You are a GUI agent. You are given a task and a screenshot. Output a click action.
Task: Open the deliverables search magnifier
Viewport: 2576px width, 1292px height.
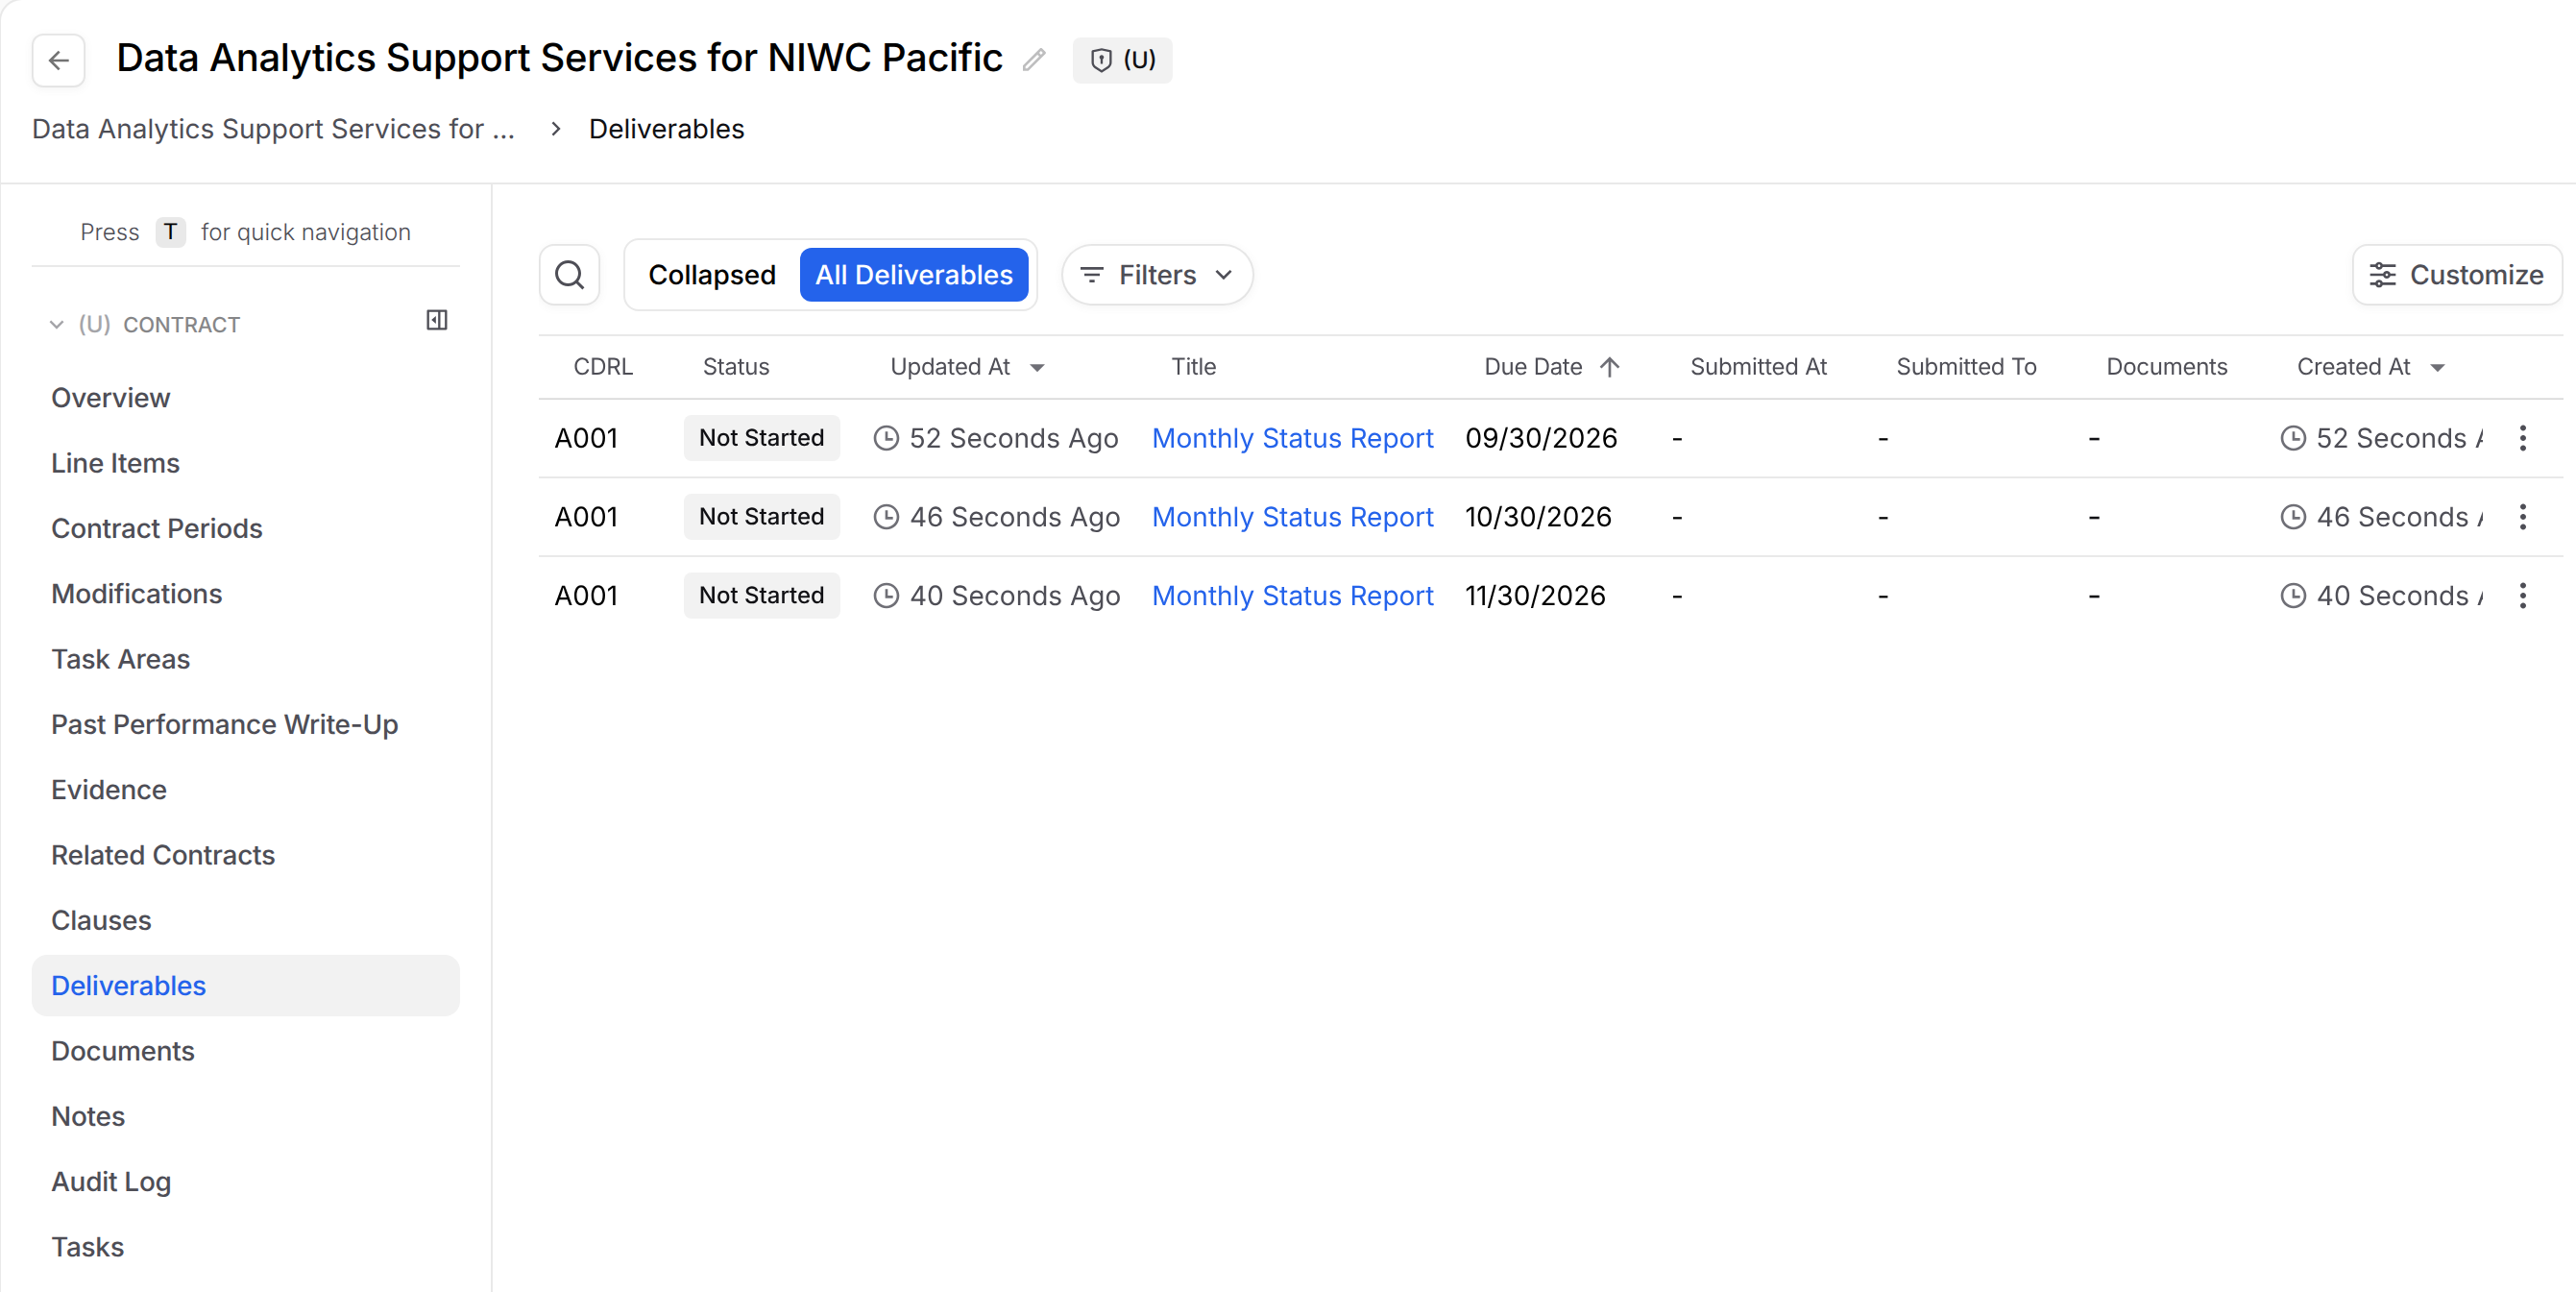click(x=569, y=275)
